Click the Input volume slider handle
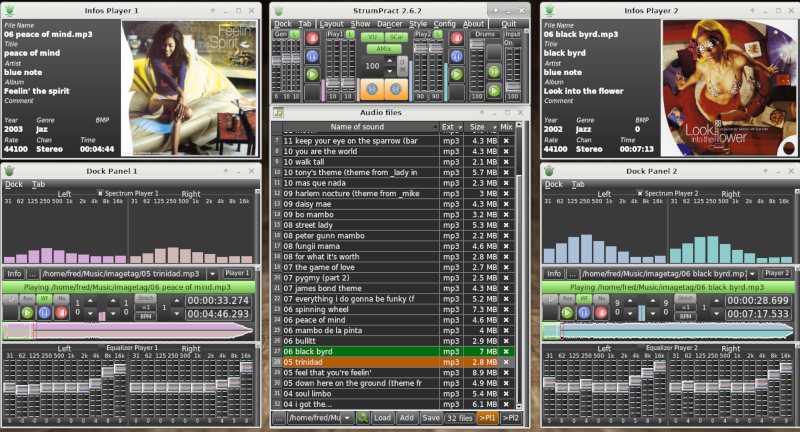The height and width of the screenshot is (432, 800). pyautogui.click(x=513, y=87)
